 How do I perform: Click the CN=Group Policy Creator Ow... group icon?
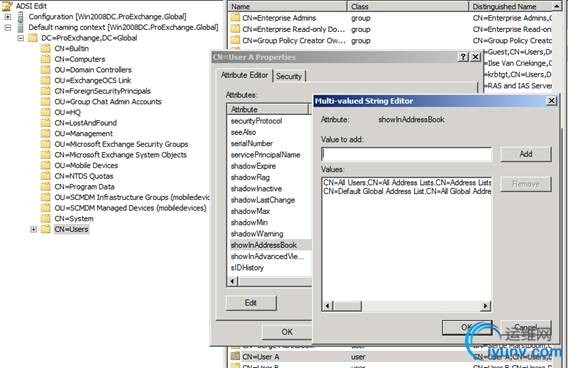click(235, 40)
